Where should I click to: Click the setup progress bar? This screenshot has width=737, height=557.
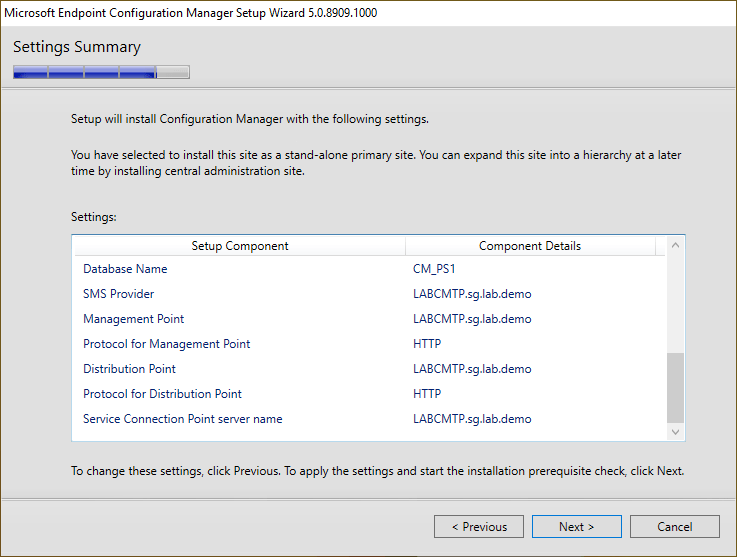[x=101, y=72]
